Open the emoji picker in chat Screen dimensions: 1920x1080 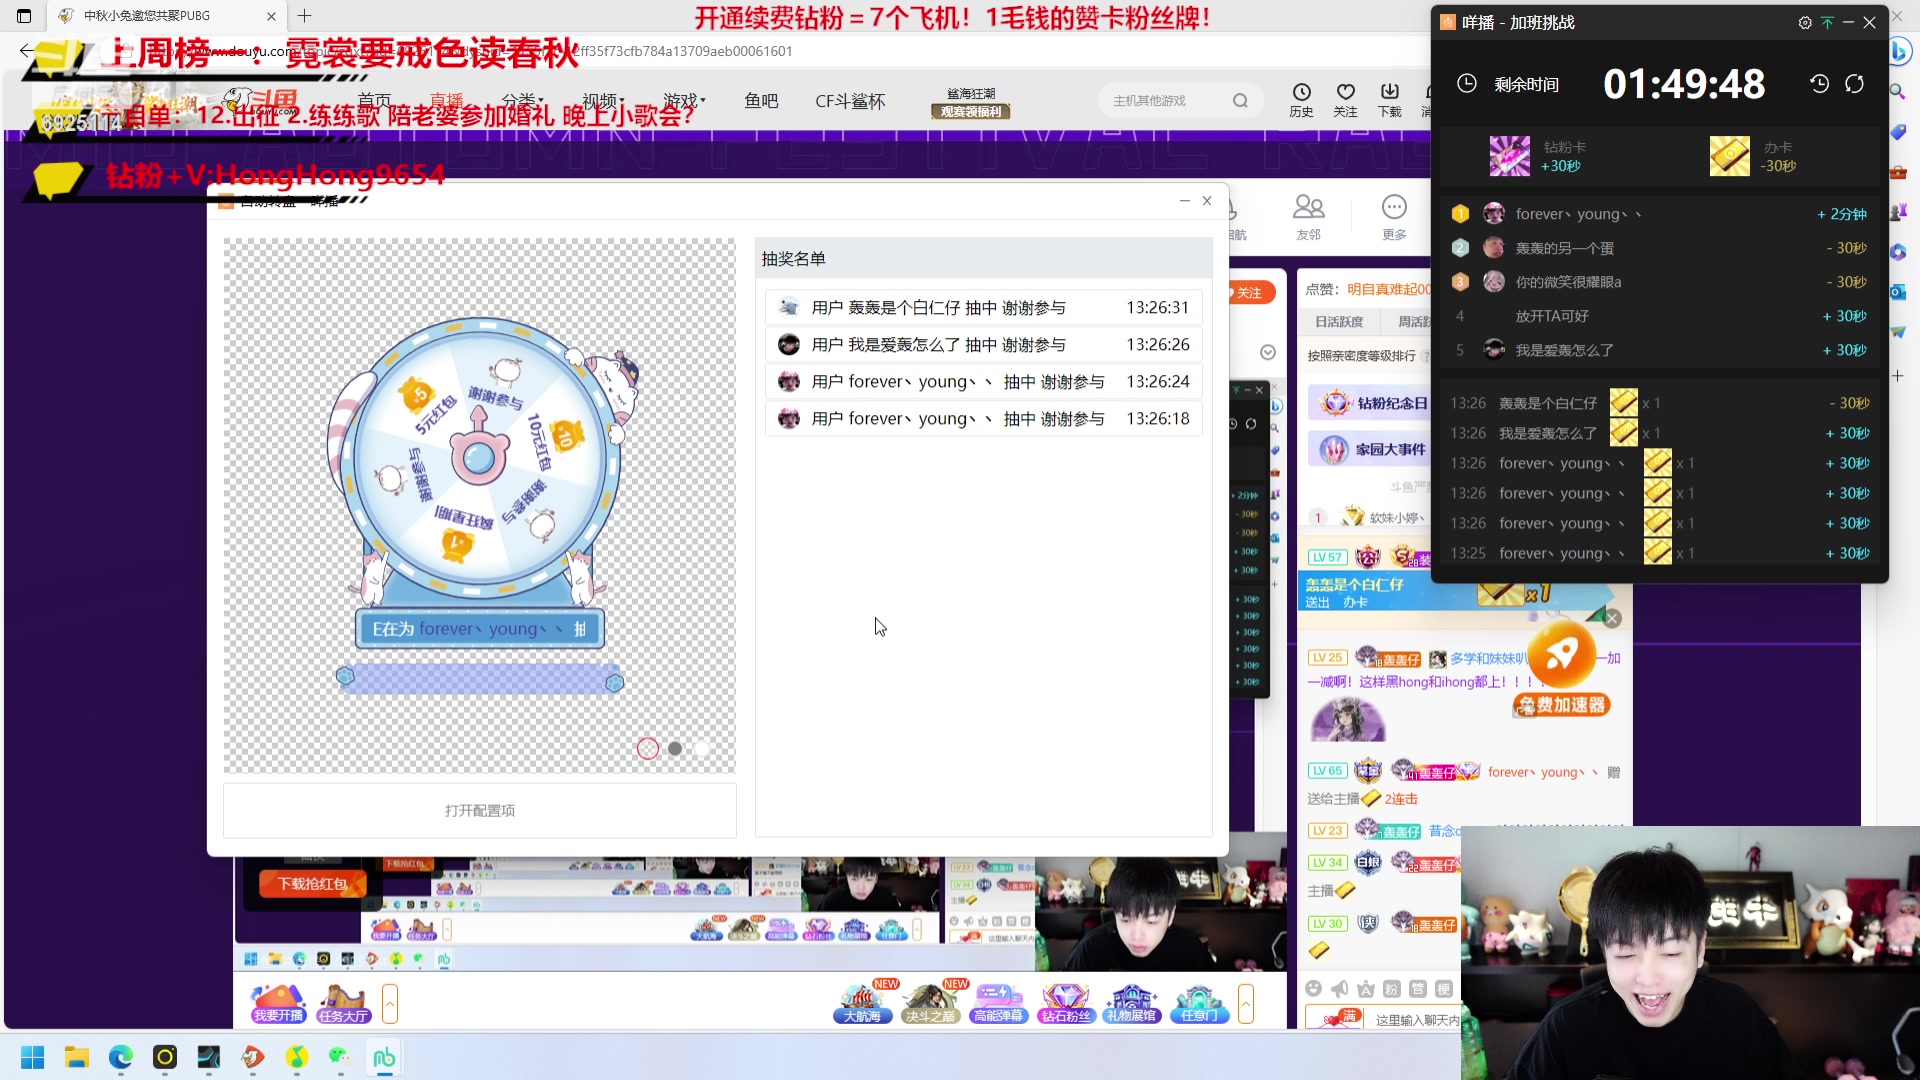(x=1313, y=988)
